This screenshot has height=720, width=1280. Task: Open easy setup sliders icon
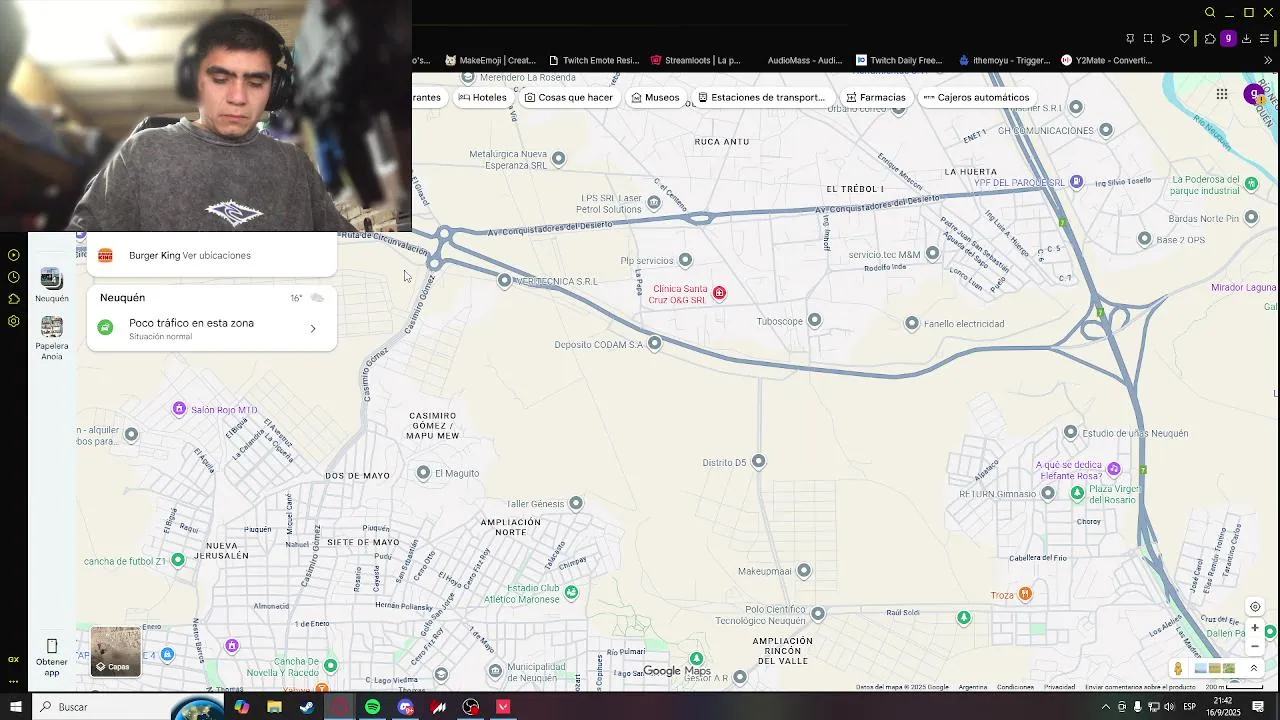coord(1266,39)
